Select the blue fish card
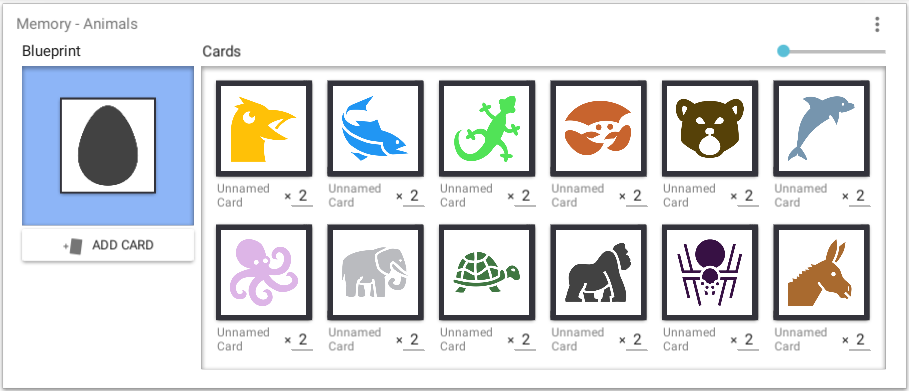The image size is (909, 391). coord(375,129)
